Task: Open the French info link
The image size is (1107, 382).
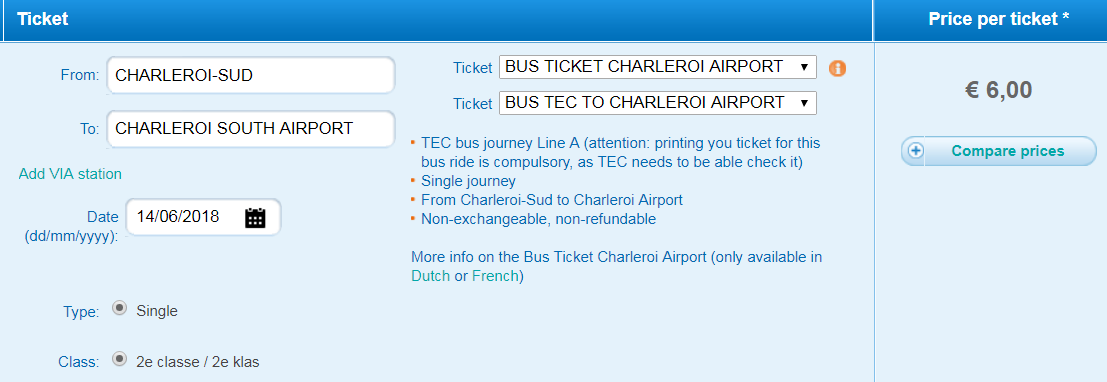Action: [x=495, y=276]
